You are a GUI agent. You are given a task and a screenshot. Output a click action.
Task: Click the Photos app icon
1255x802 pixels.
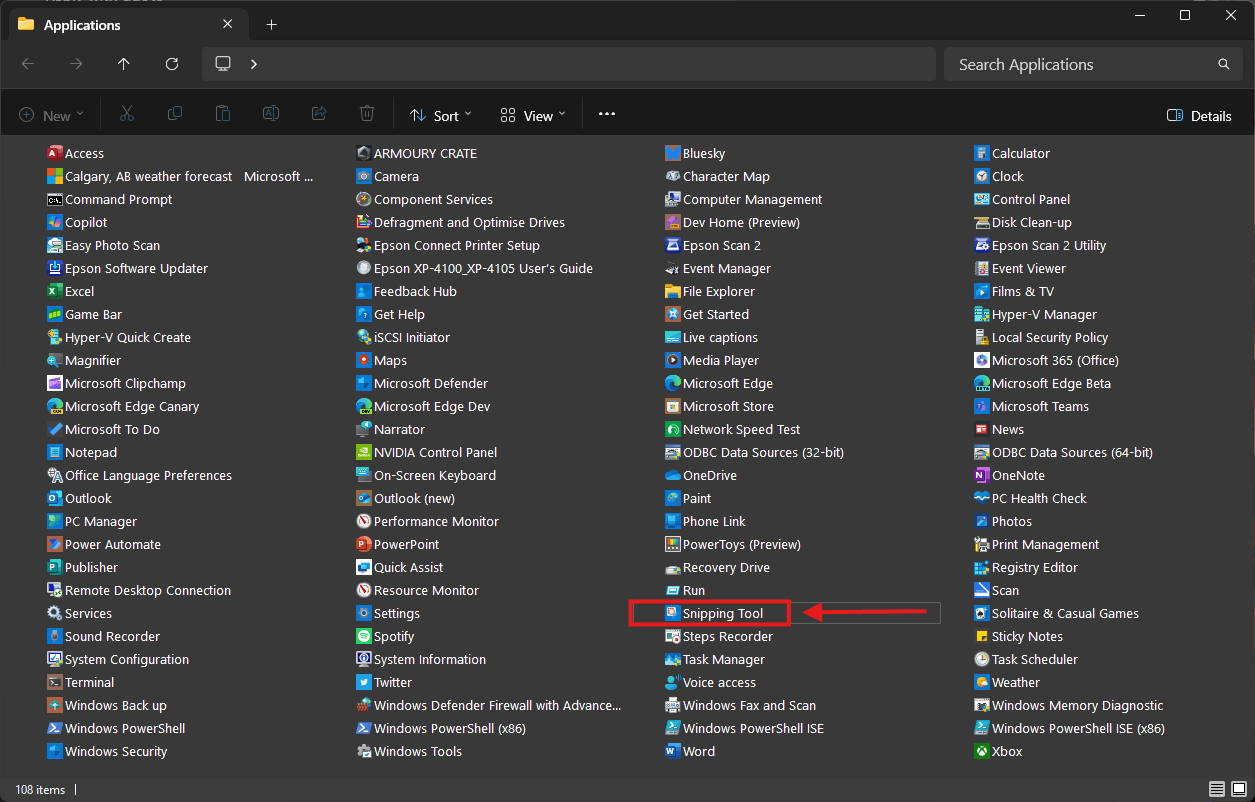983,521
